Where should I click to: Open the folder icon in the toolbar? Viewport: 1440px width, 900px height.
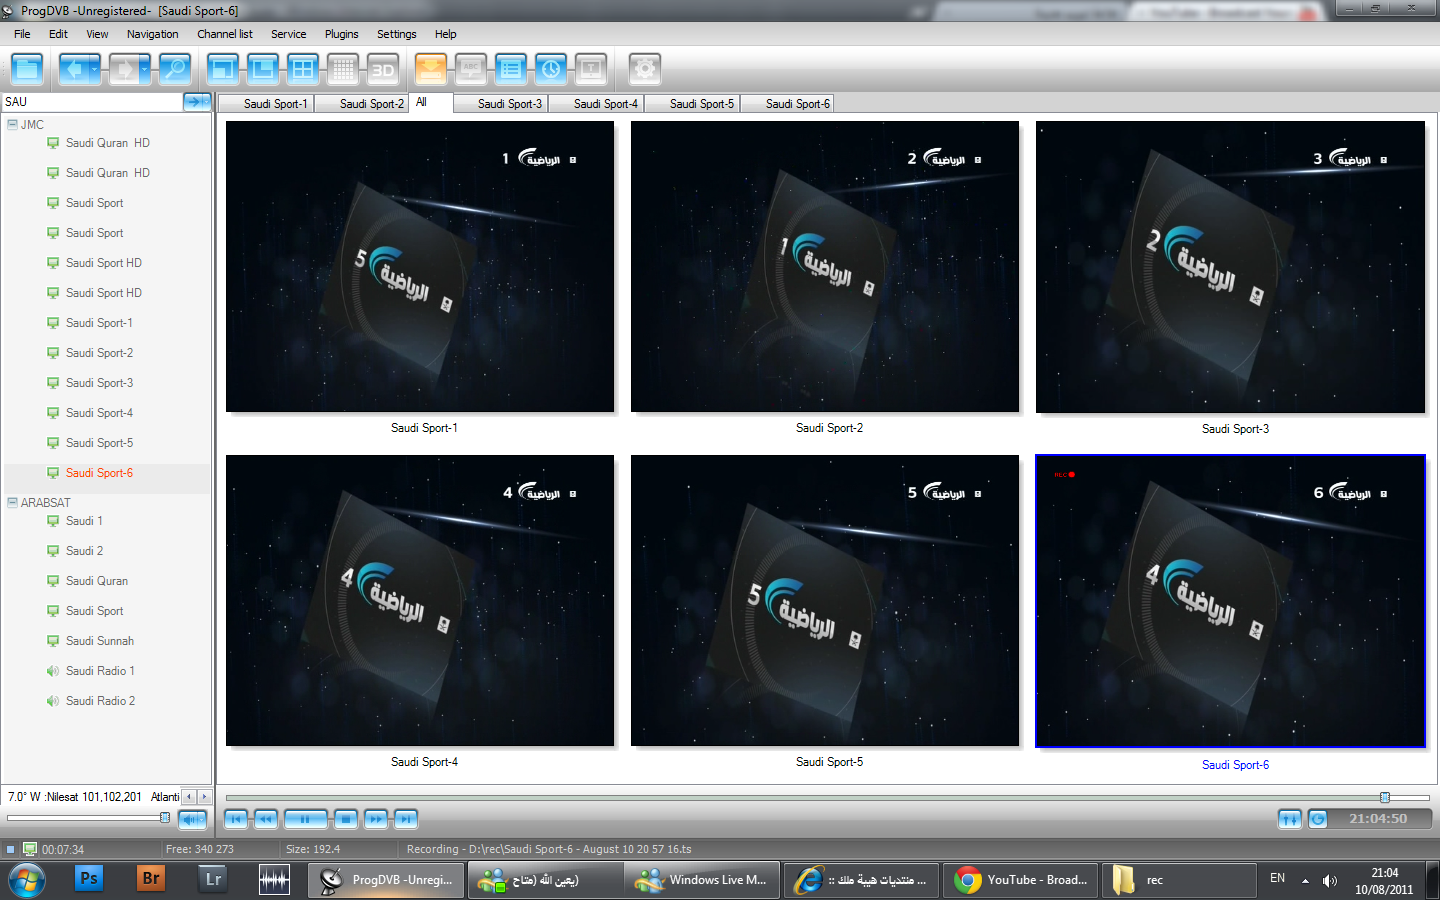pyautogui.click(x=27, y=69)
